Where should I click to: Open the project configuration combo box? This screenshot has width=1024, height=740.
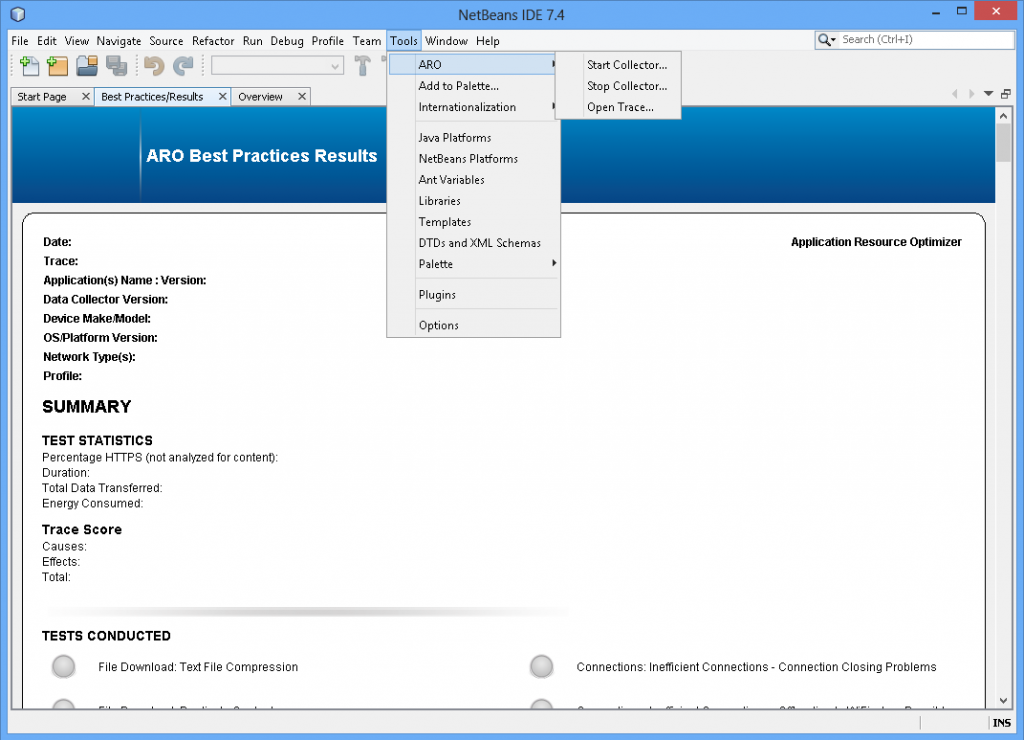click(278, 65)
